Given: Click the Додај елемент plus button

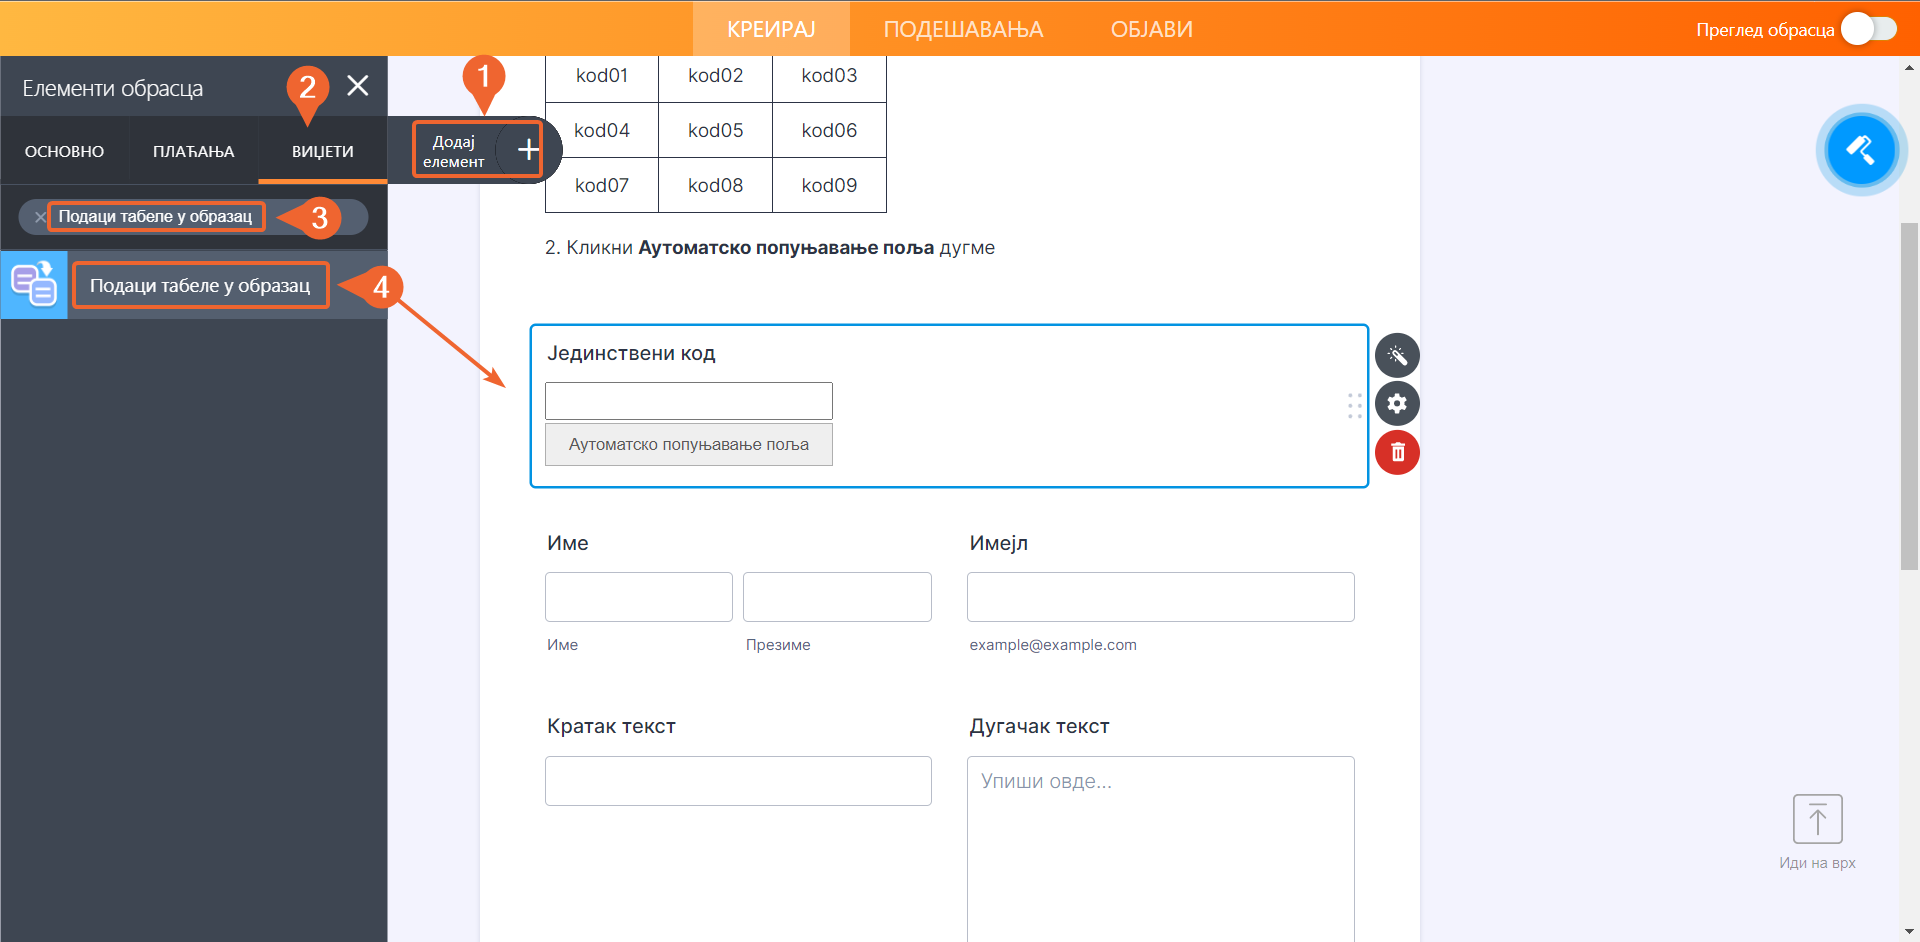Looking at the screenshot, I should (x=527, y=150).
